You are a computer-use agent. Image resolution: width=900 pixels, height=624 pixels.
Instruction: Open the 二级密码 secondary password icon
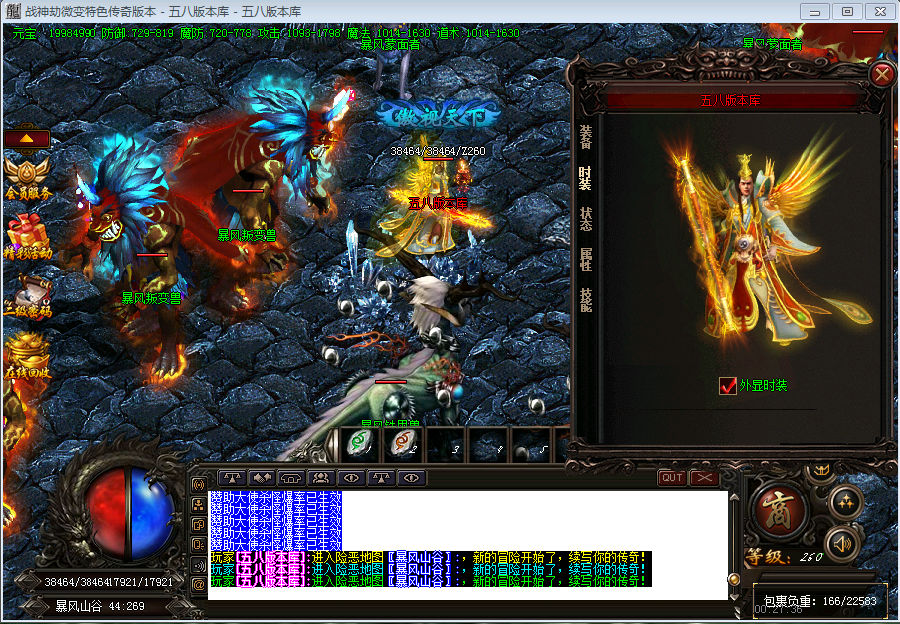[27, 297]
